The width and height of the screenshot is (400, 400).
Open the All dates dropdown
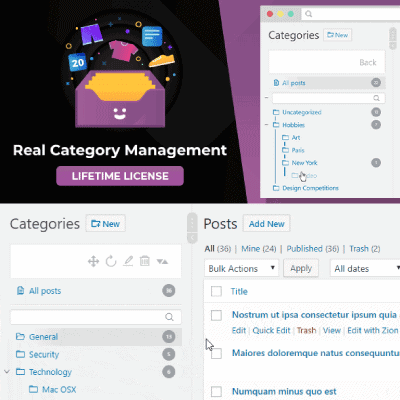tap(365, 268)
